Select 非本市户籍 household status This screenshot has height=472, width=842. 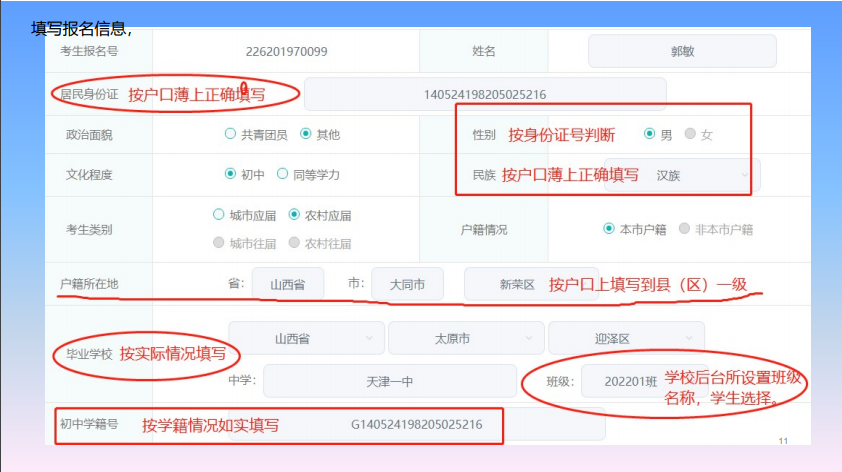click(x=685, y=229)
